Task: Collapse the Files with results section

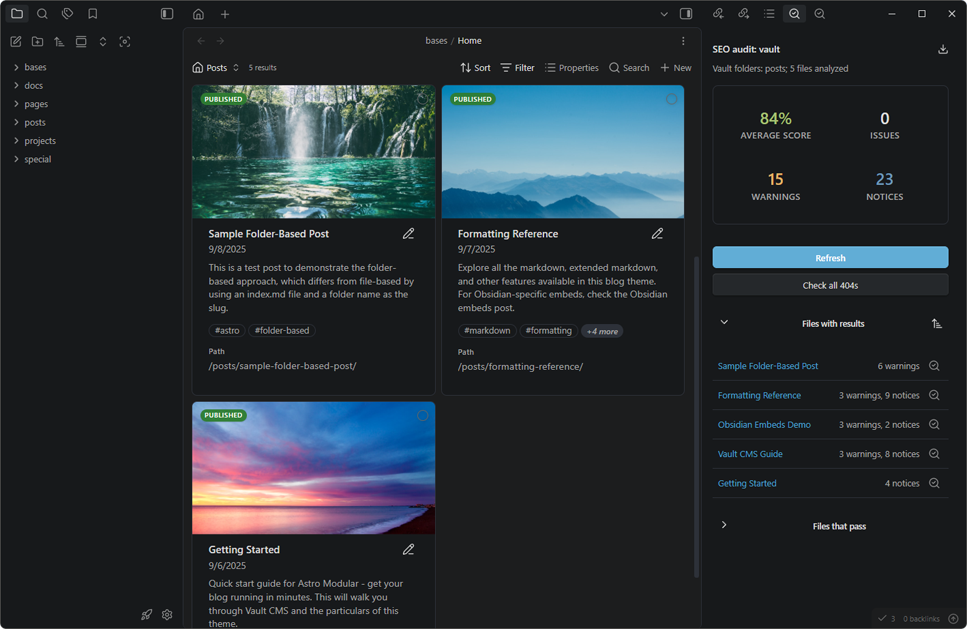Action: (723, 322)
